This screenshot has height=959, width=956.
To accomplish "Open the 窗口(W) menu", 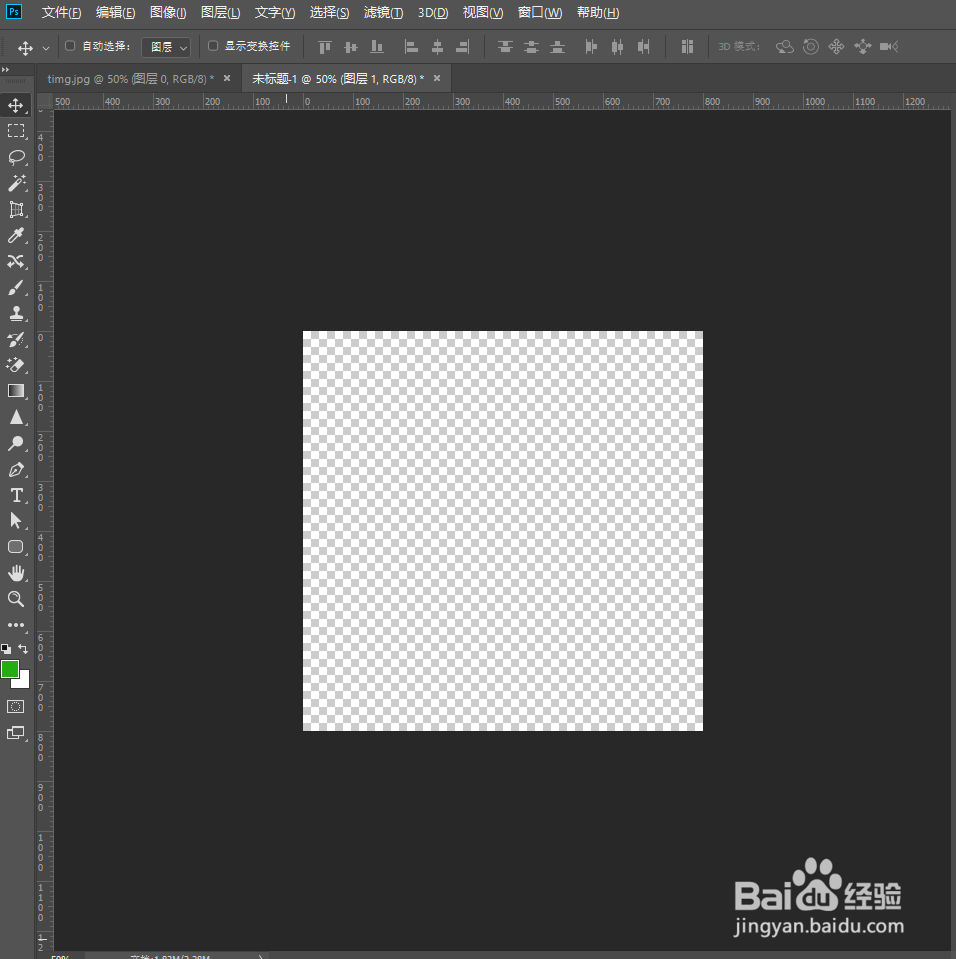I will [x=540, y=13].
